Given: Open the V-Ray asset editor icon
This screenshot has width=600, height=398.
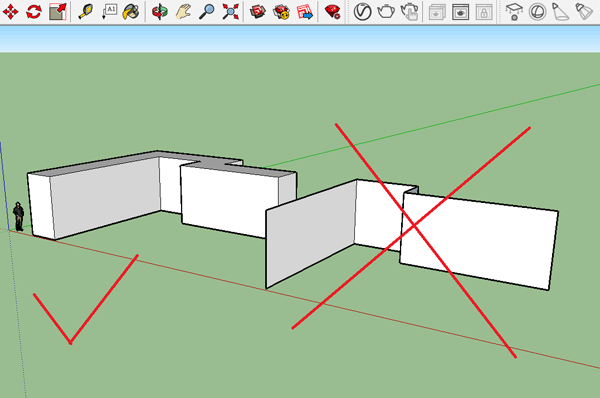Looking at the screenshot, I should [x=362, y=12].
